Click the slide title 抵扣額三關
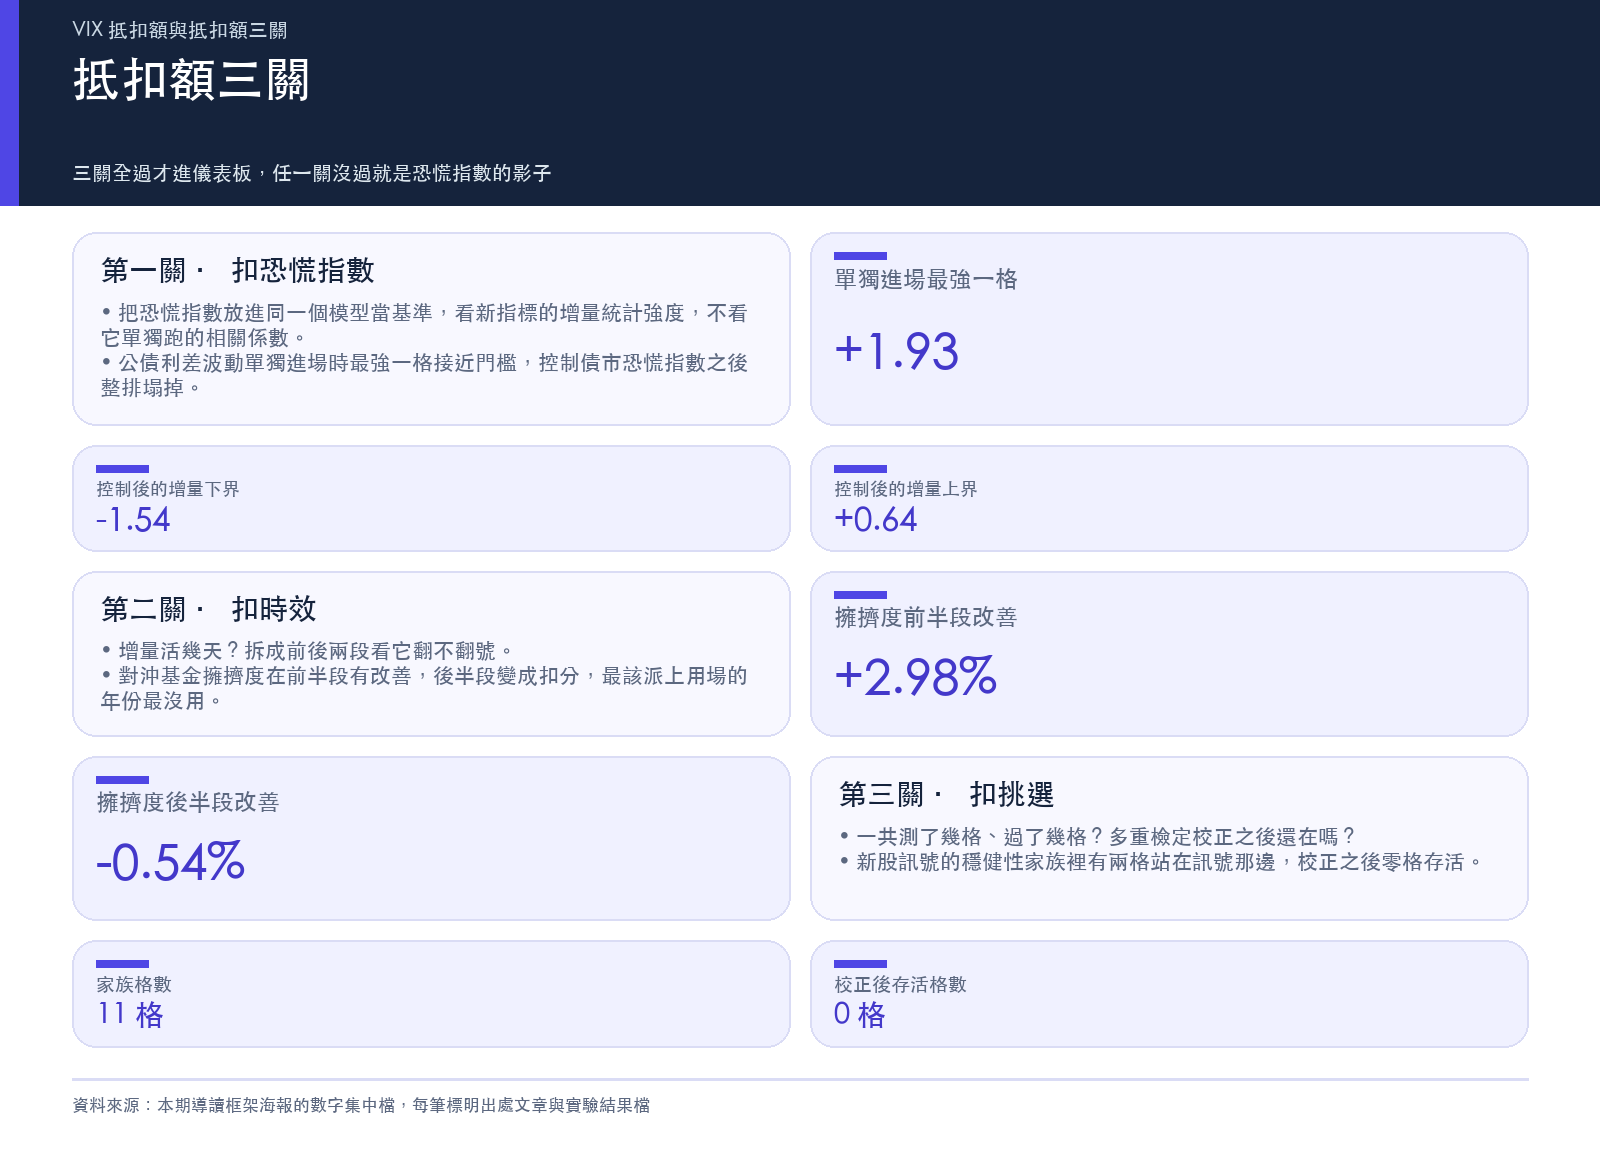The width and height of the screenshot is (1600, 1150). pyautogui.click(x=191, y=80)
